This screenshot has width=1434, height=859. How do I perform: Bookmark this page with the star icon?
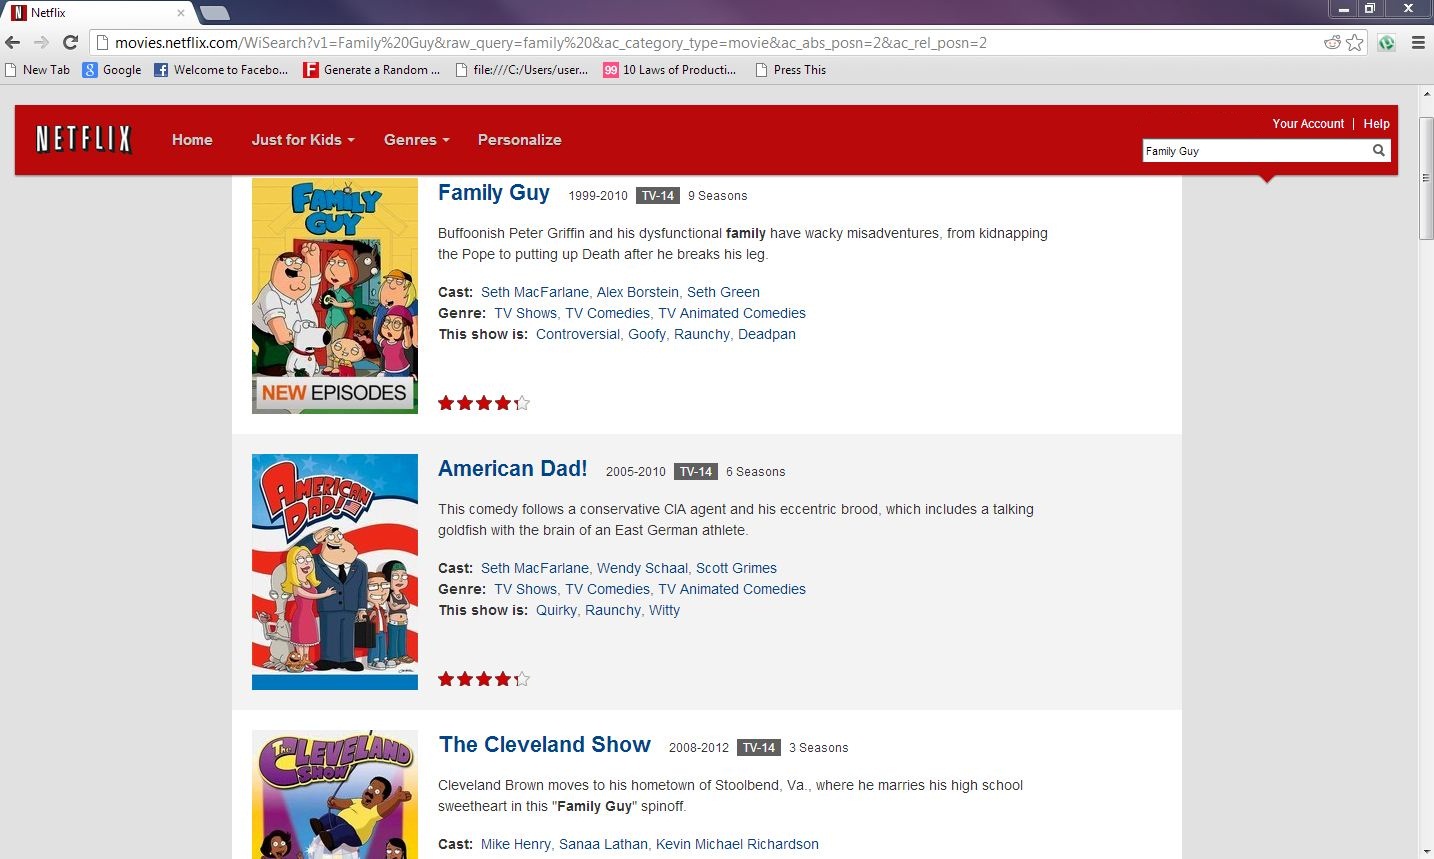[1354, 42]
